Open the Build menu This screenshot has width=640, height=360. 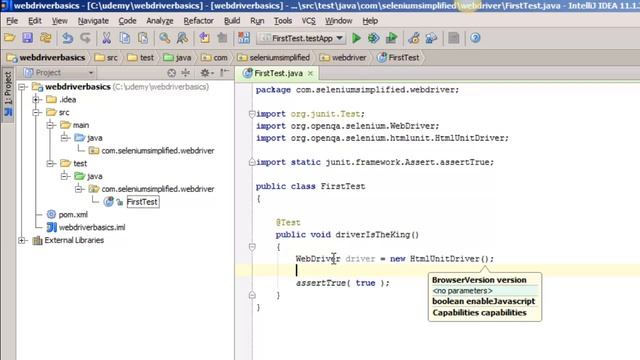coord(232,21)
